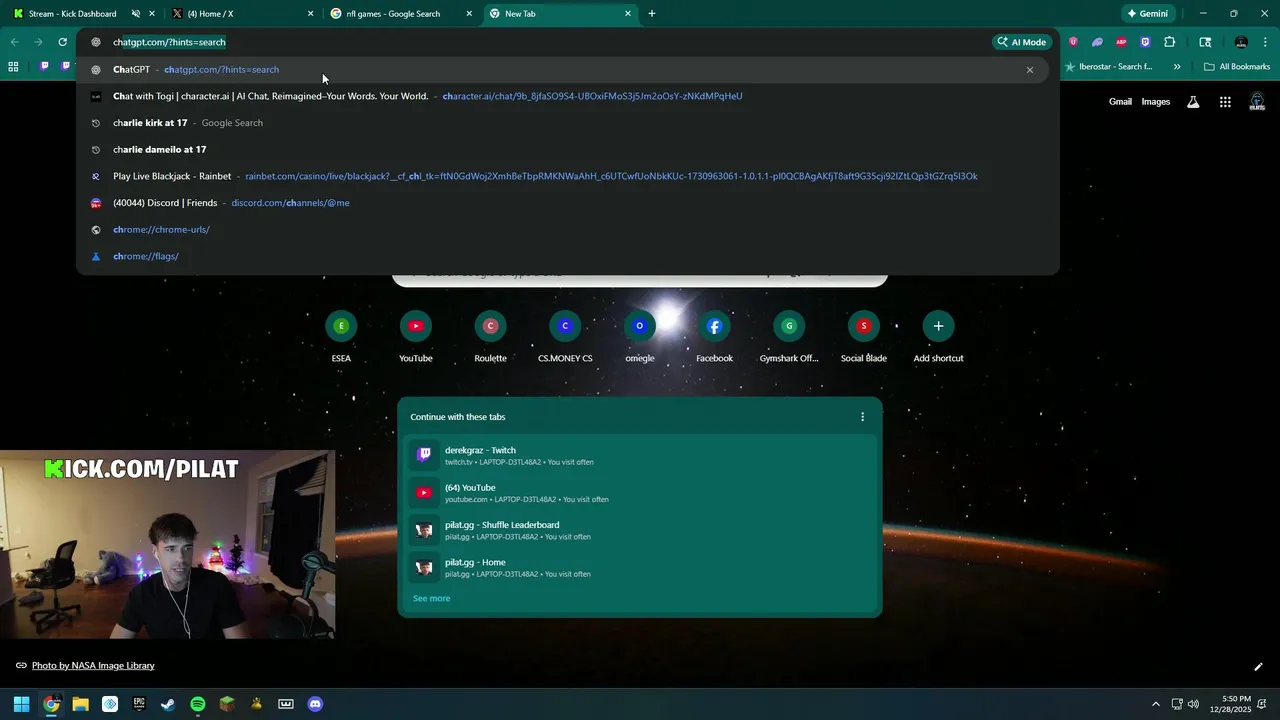
Task: Open the Search Labs flask icon
Action: 1193,102
